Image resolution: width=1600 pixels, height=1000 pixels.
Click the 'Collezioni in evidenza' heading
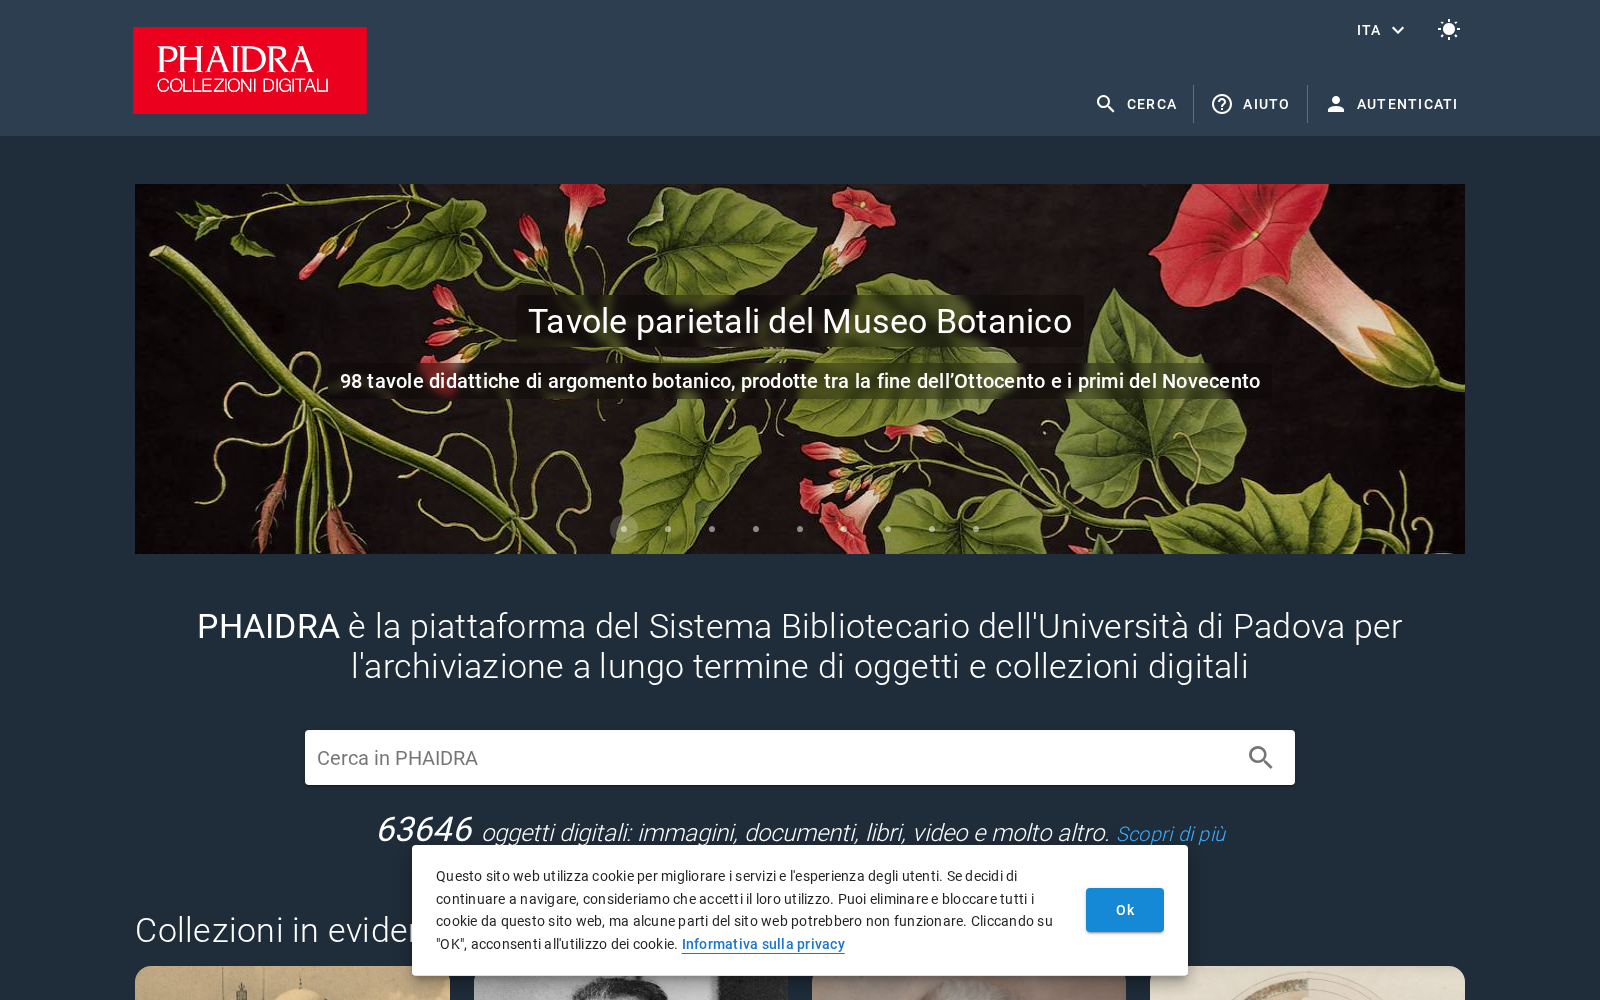point(274,930)
